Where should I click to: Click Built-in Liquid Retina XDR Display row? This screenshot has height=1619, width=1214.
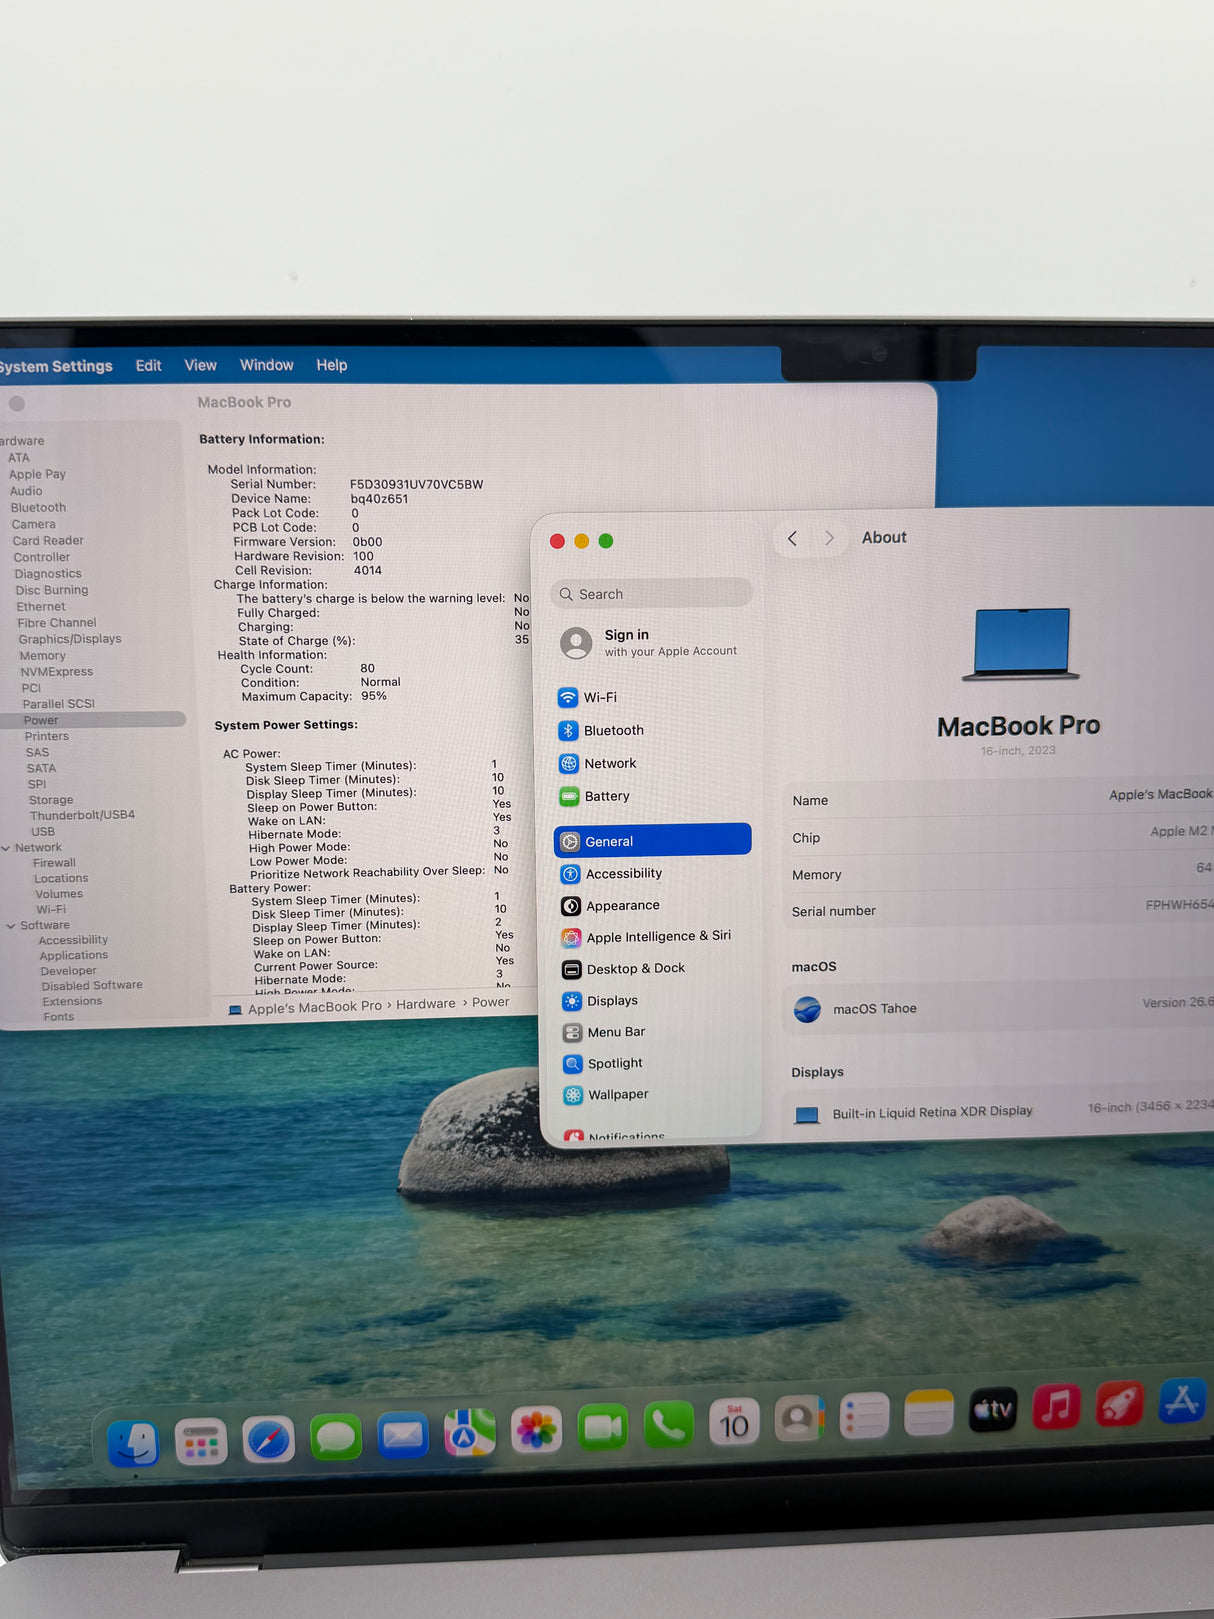1000,1112
